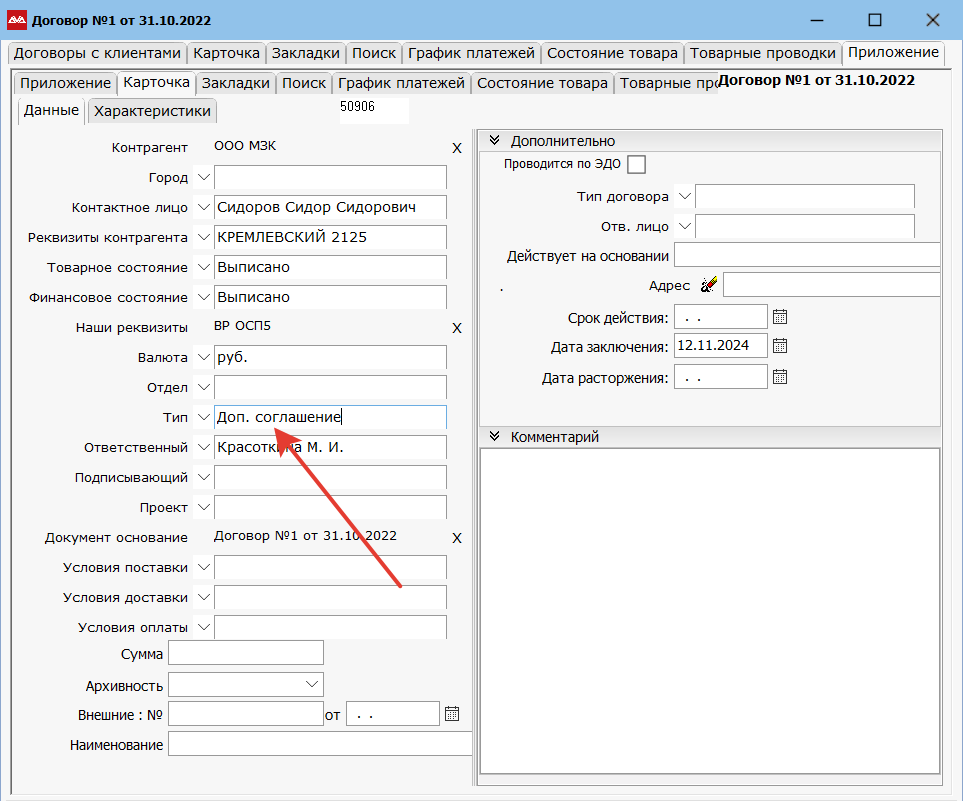Click the Срок действия date field
The width and height of the screenshot is (963, 801).
click(720, 317)
